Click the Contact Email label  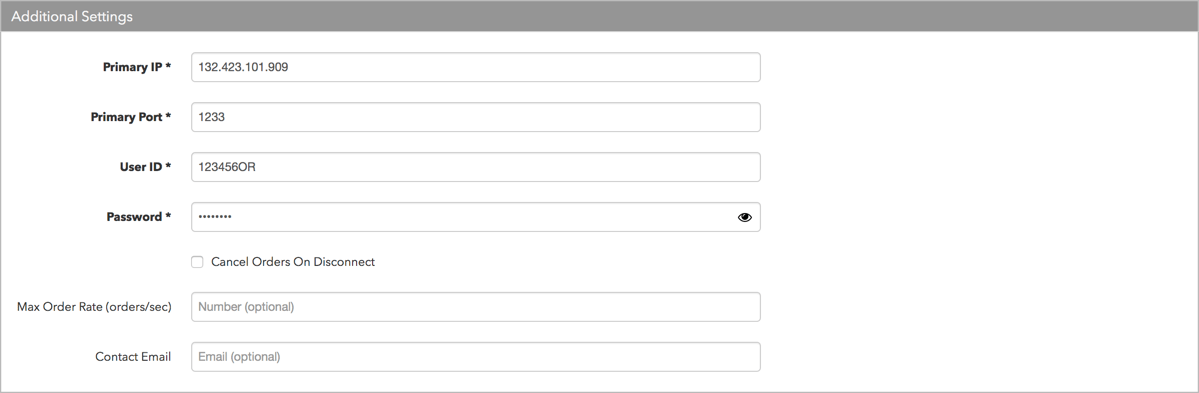(x=133, y=356)
